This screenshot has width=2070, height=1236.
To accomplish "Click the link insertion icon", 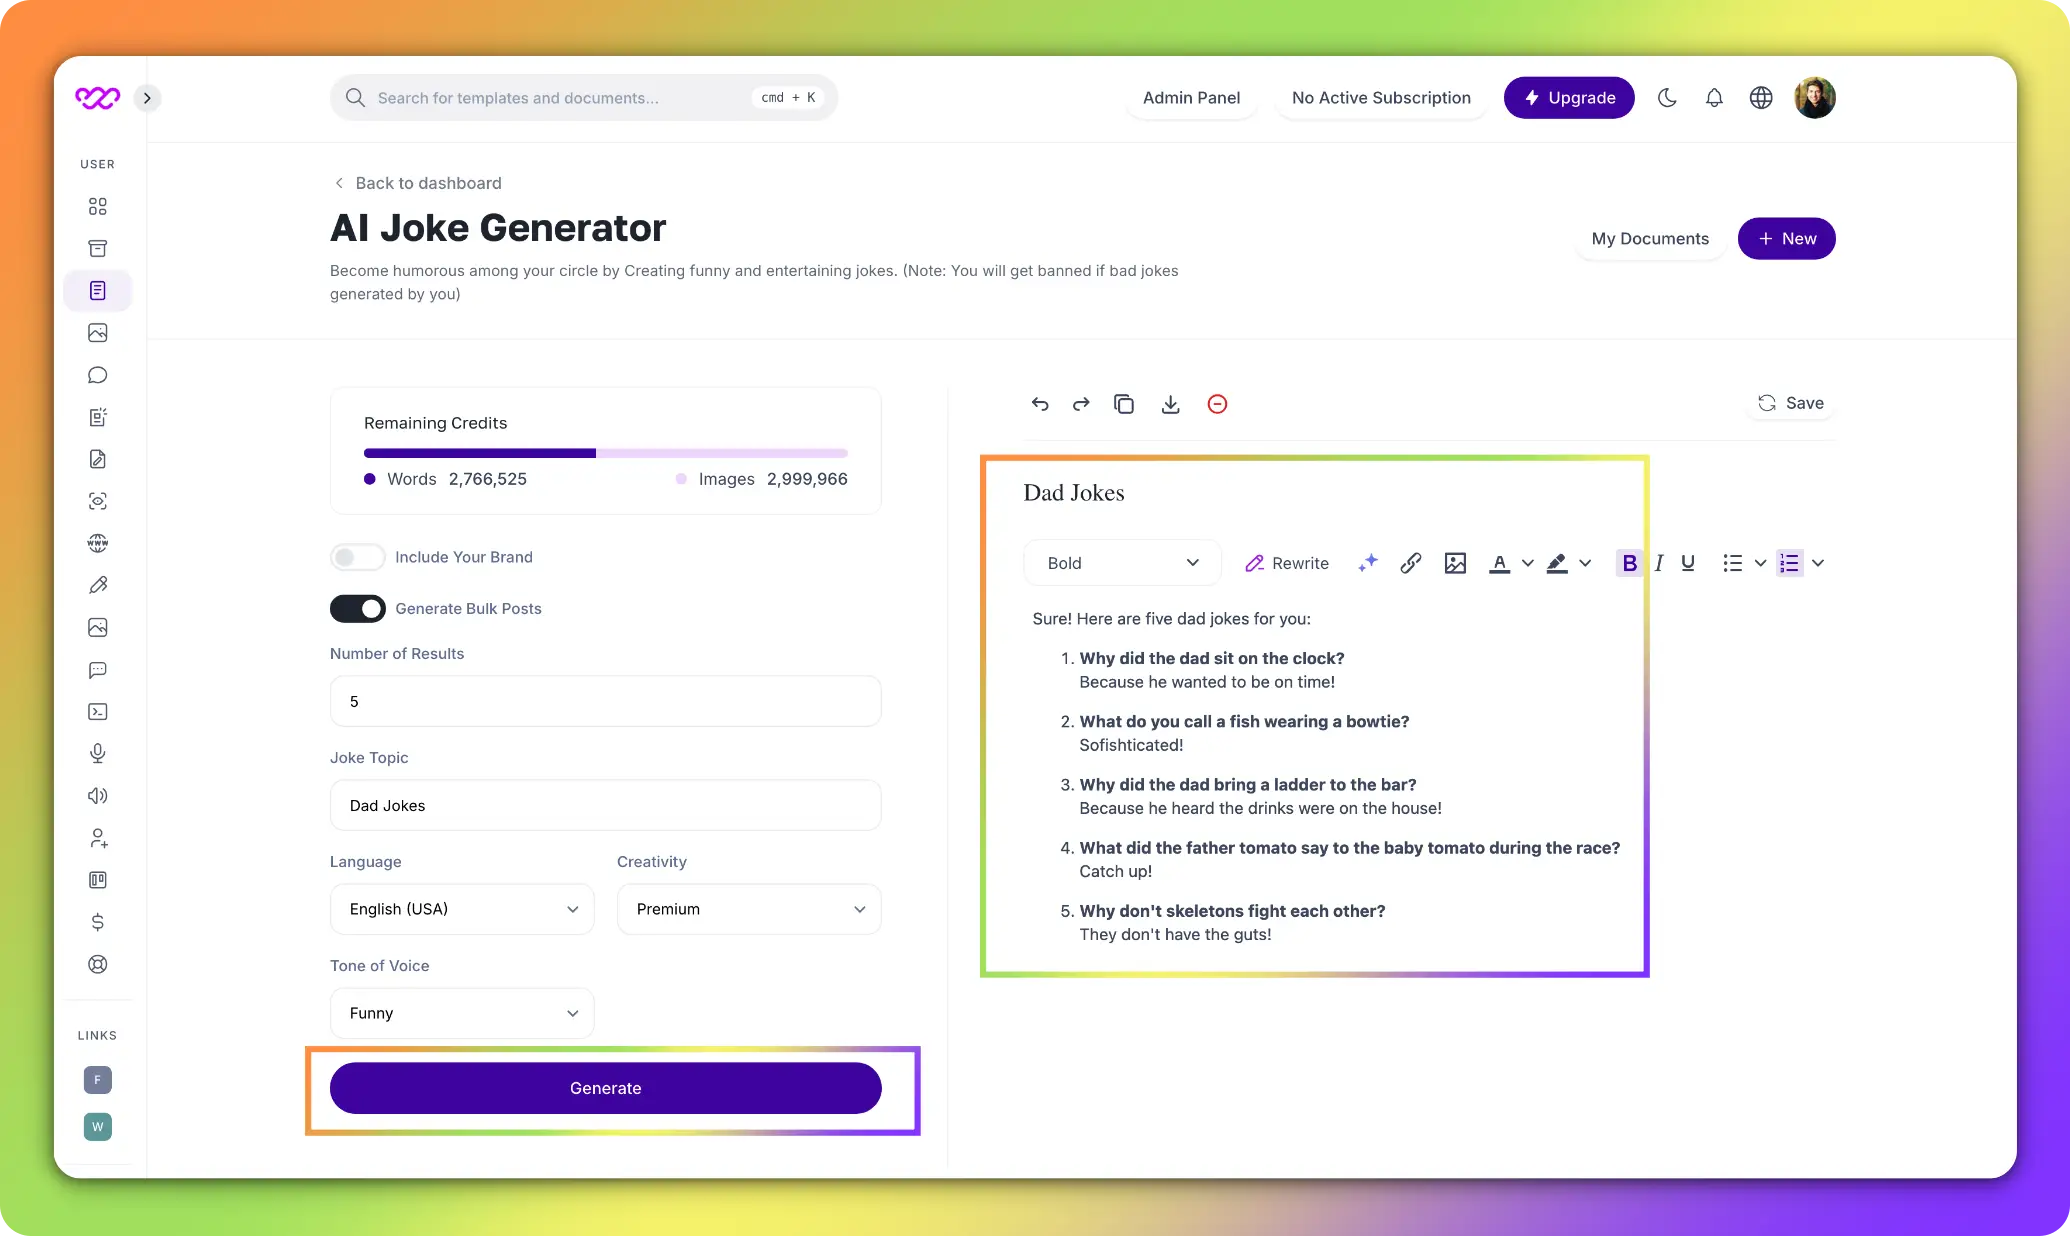I will click(x=1409, y=562).
